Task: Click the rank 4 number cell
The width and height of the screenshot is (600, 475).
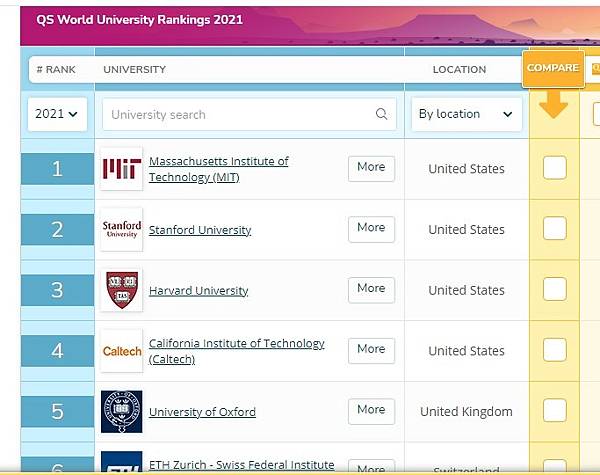Action: (x=57, y=351)
